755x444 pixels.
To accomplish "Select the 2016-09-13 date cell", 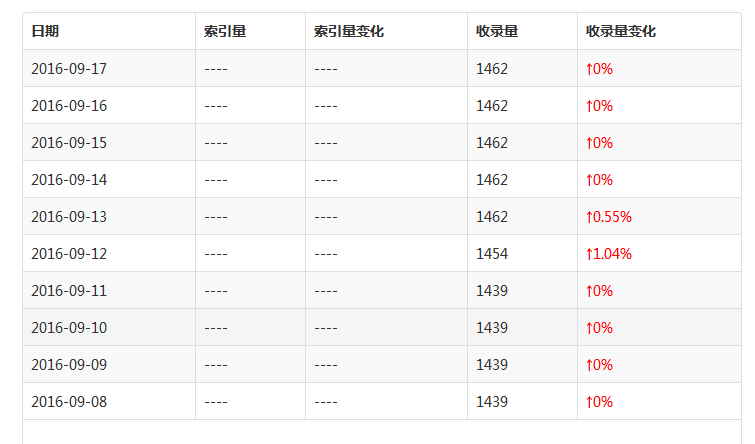I will (69, 217).
